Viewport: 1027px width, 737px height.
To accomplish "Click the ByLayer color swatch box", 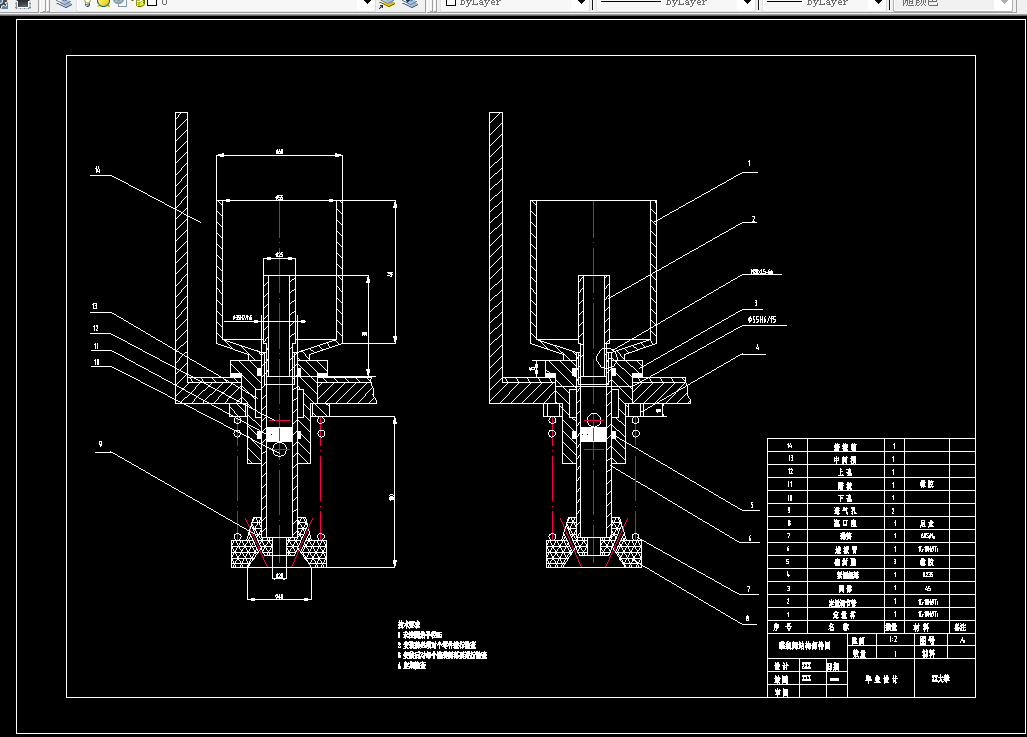I will coord(451,3).
